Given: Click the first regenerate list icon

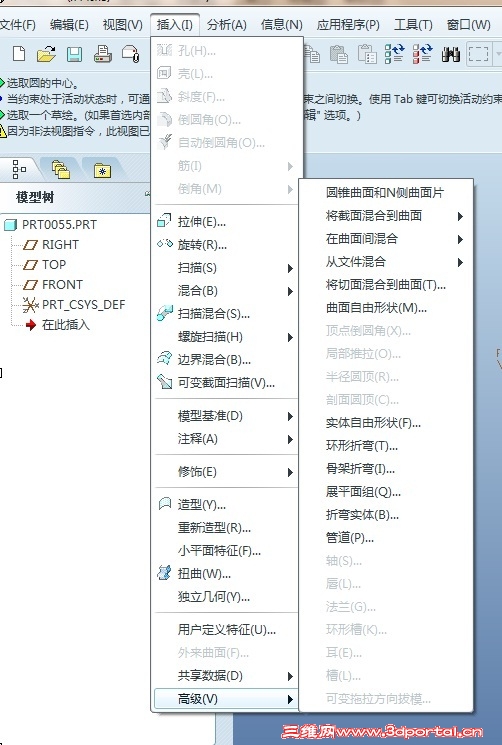Looking at the screenshot, I should pos(394,54).
